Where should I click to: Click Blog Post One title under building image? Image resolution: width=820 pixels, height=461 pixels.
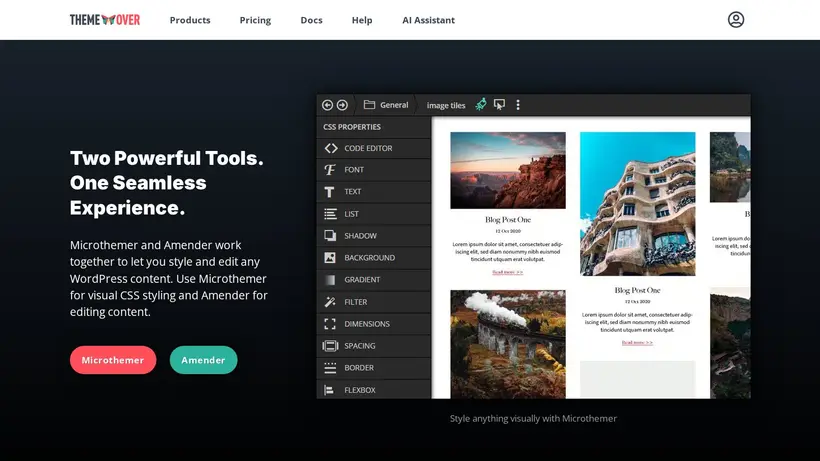click(637, 290)
